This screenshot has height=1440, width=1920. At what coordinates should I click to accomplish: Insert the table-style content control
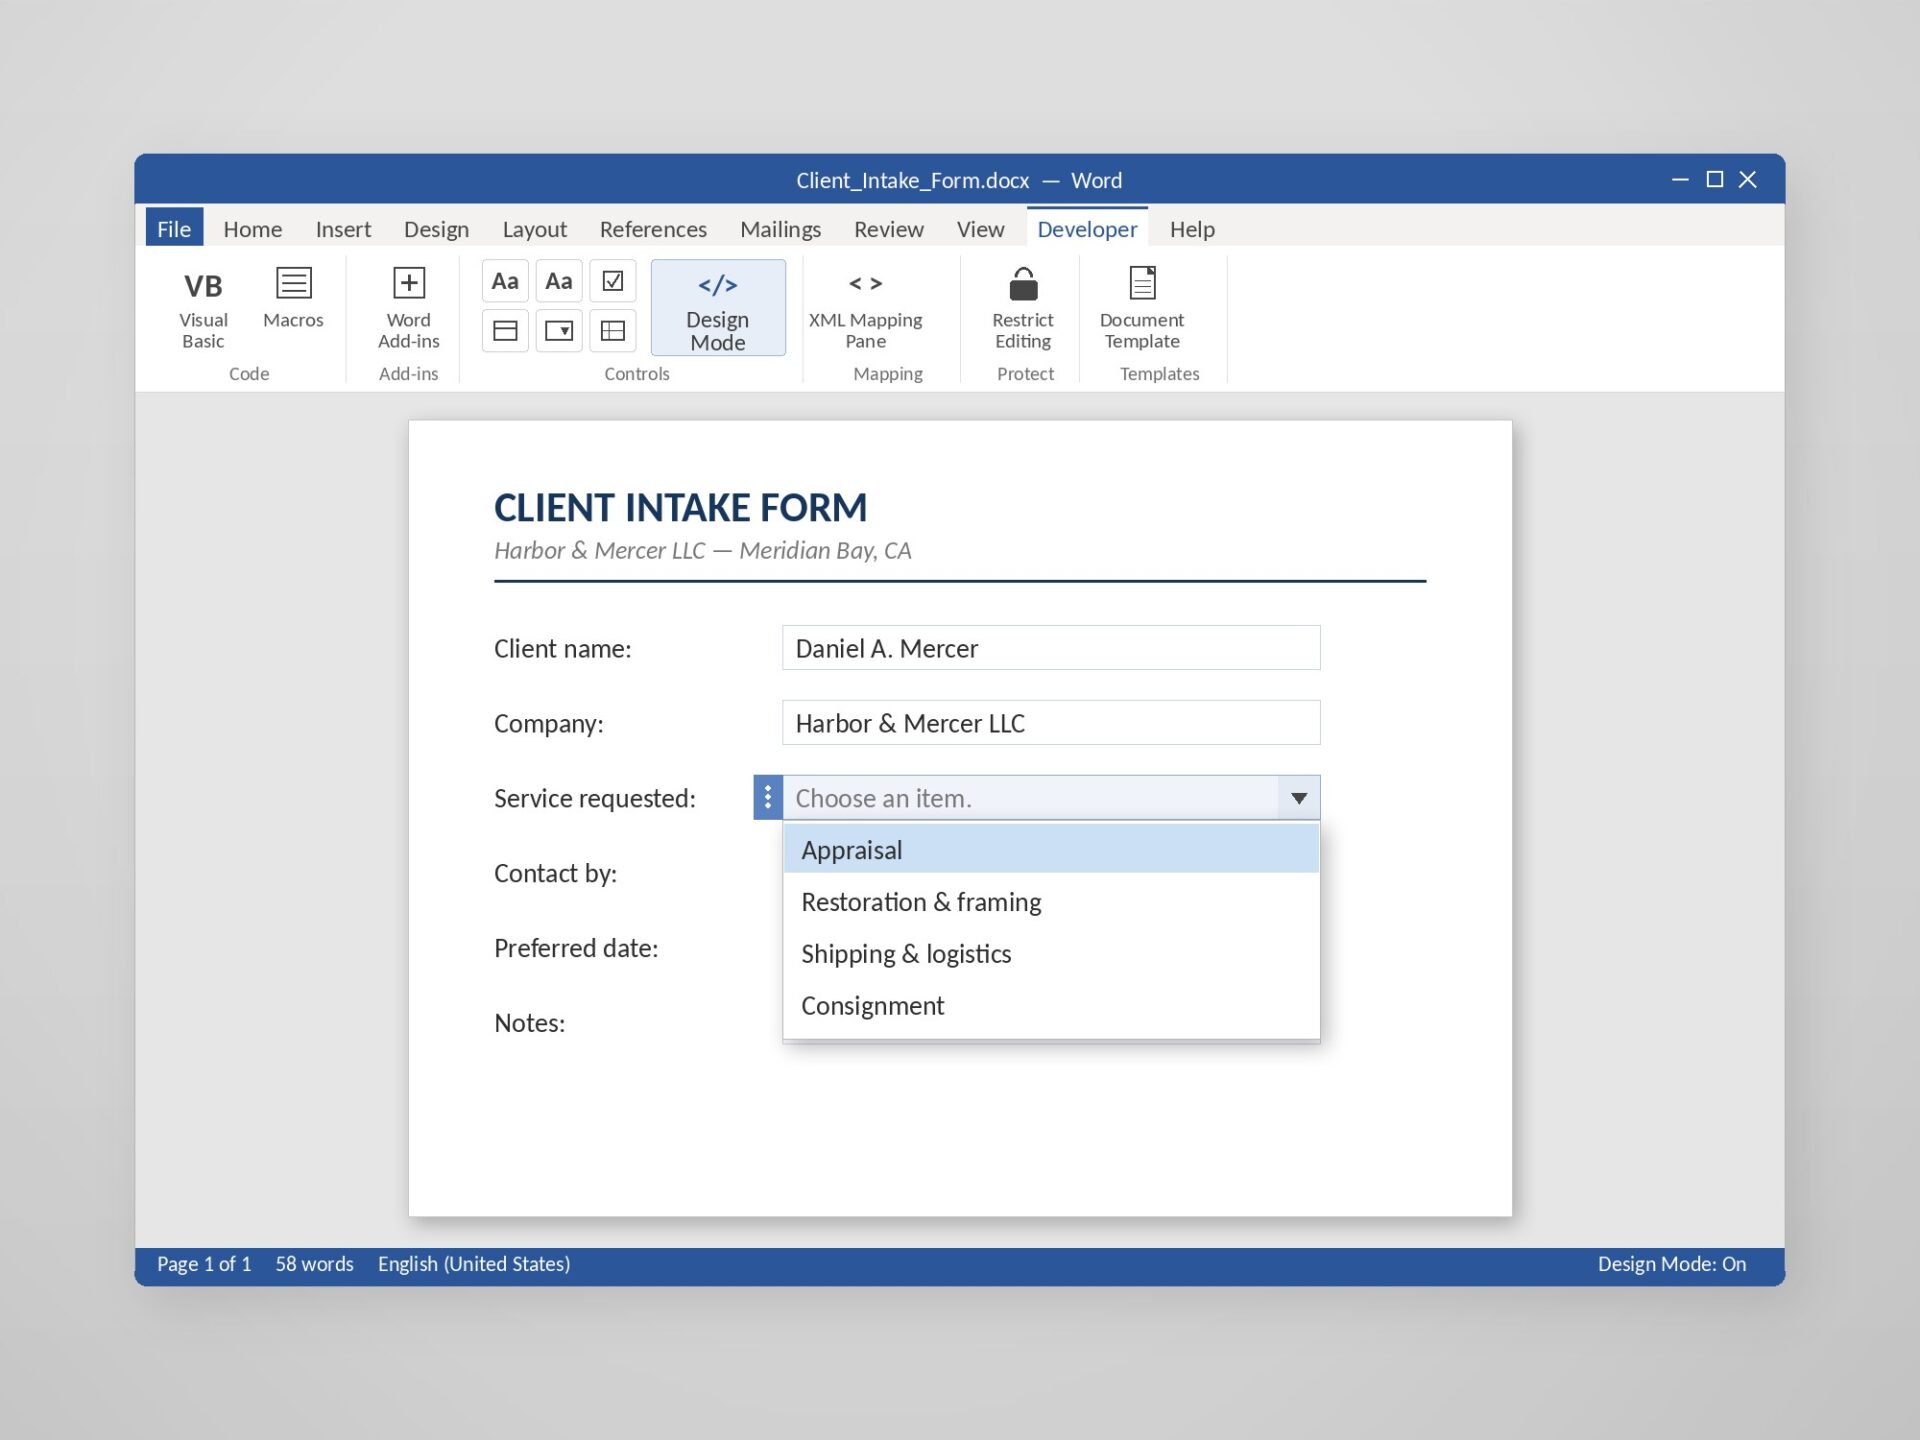[613, 331]
